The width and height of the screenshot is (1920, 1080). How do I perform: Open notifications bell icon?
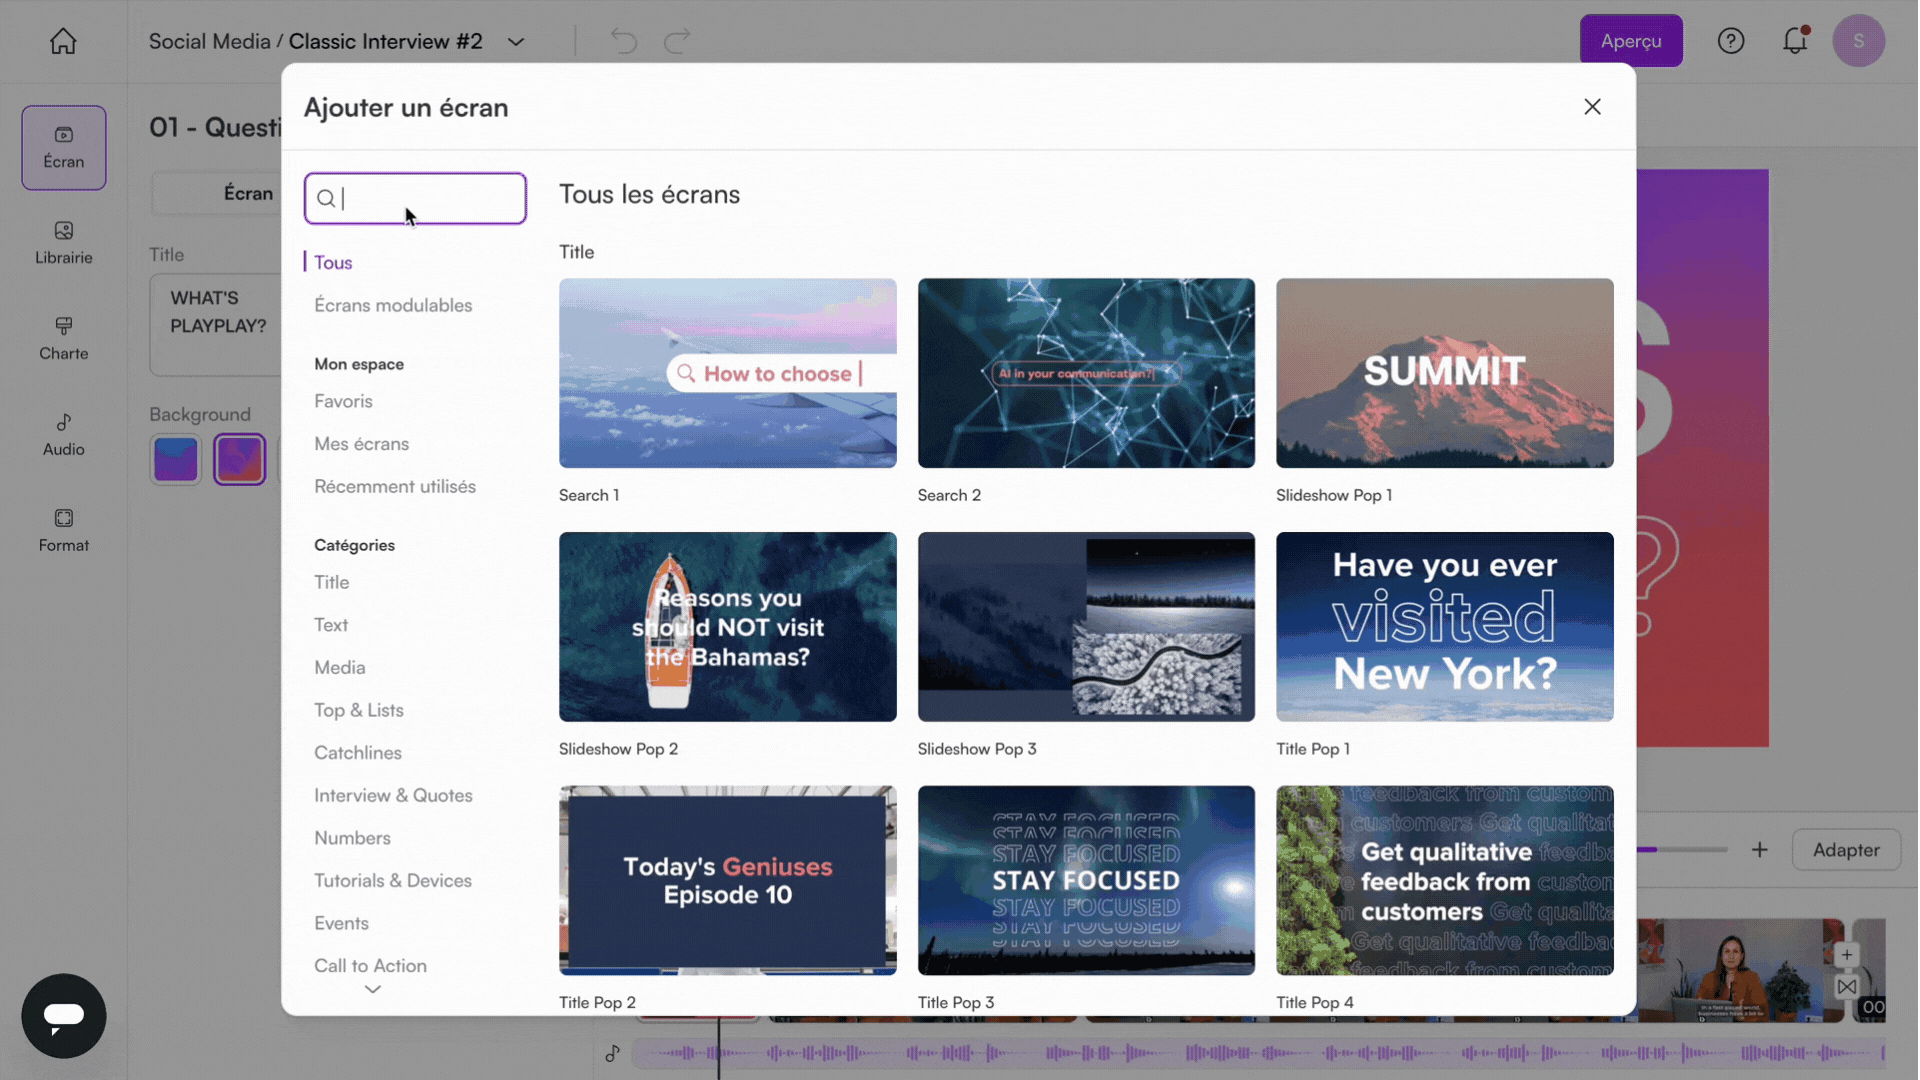point(1795,41)
